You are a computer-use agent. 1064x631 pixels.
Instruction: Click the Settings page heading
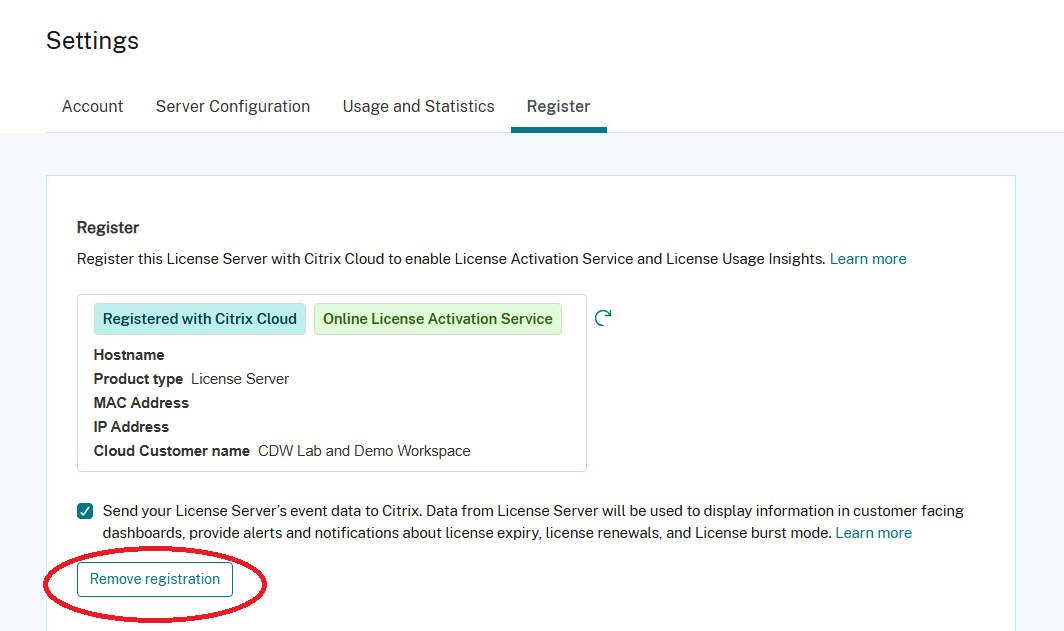tap(92, 41)
